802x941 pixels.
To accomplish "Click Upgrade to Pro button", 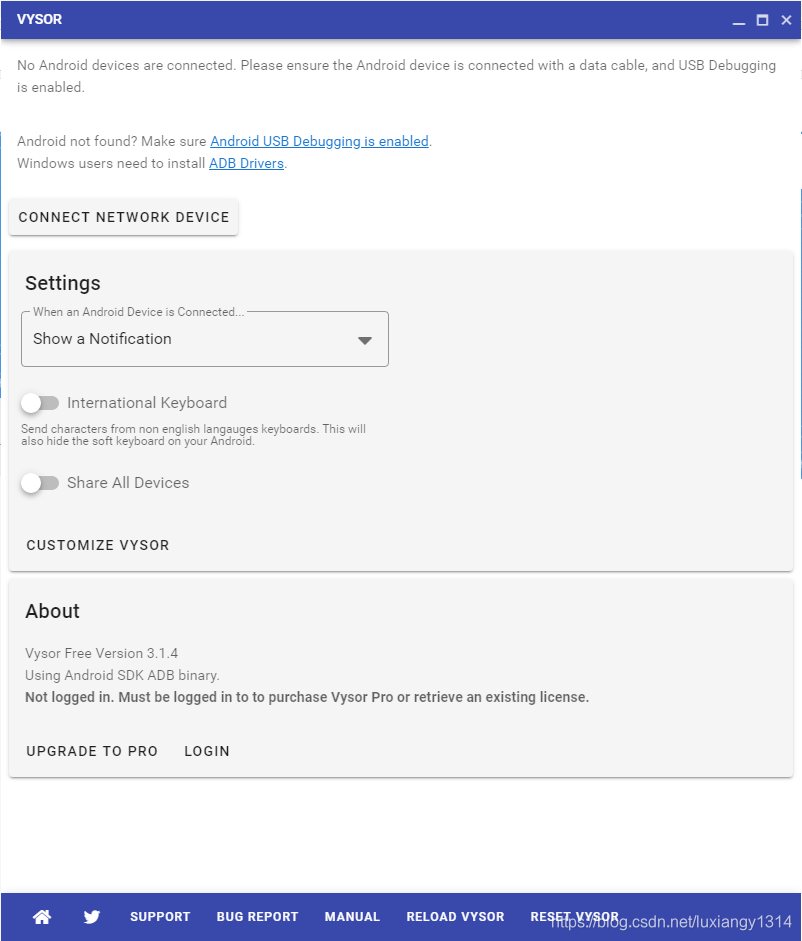I will [x=92, y=751].
